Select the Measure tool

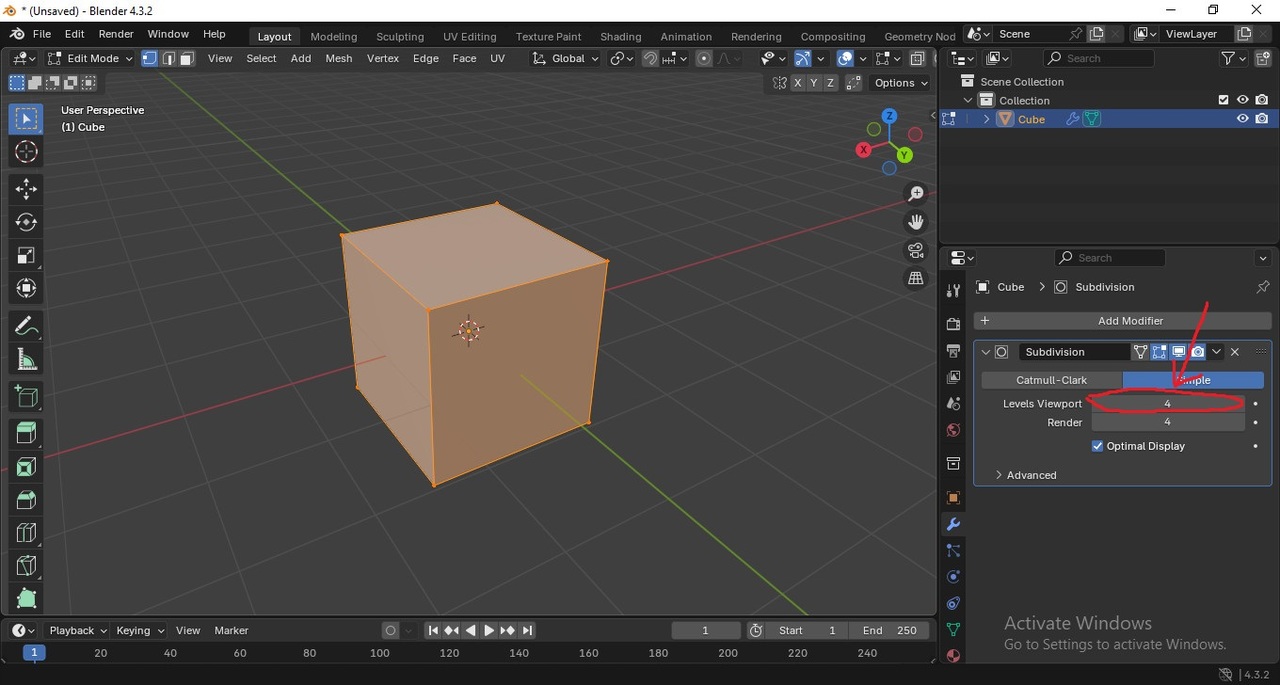coord(27,359)
